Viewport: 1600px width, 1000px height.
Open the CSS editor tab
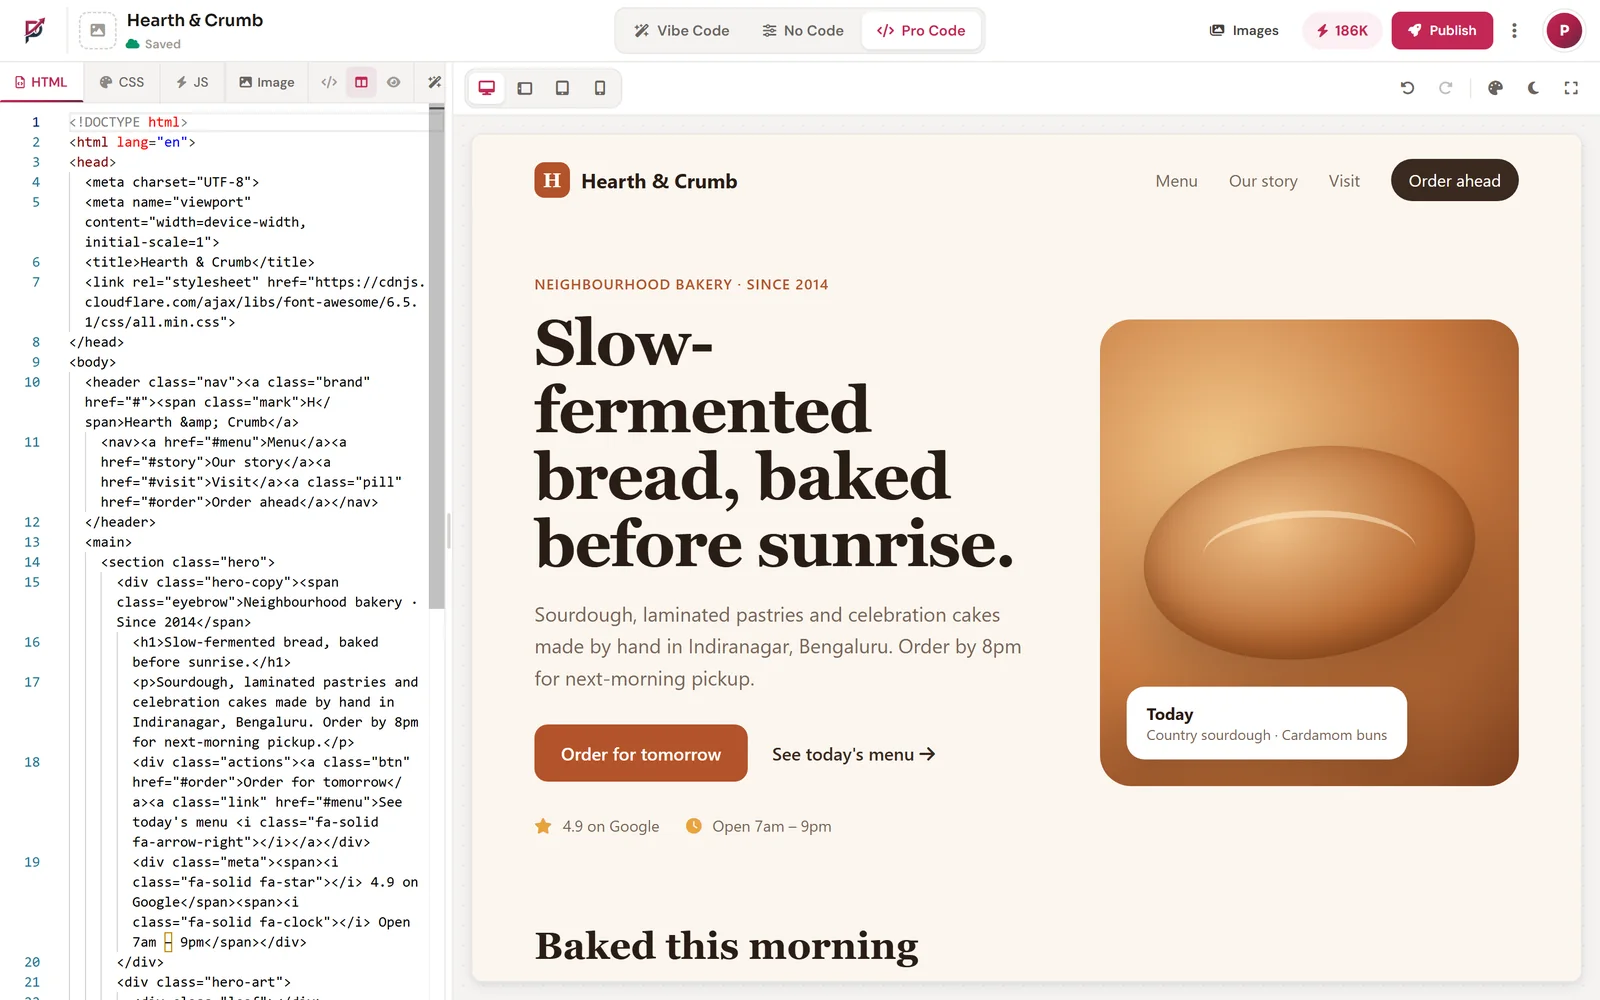point(122,82)
